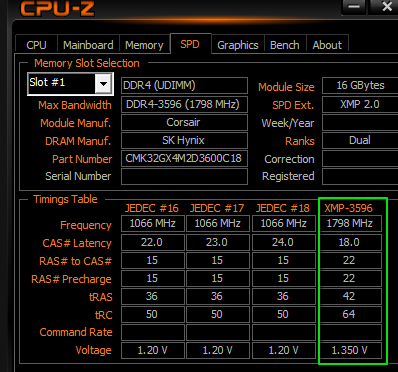Minimize the CPU-Z window
The width and height of the screenshot is (398, 372).
[x=354, y=7]
